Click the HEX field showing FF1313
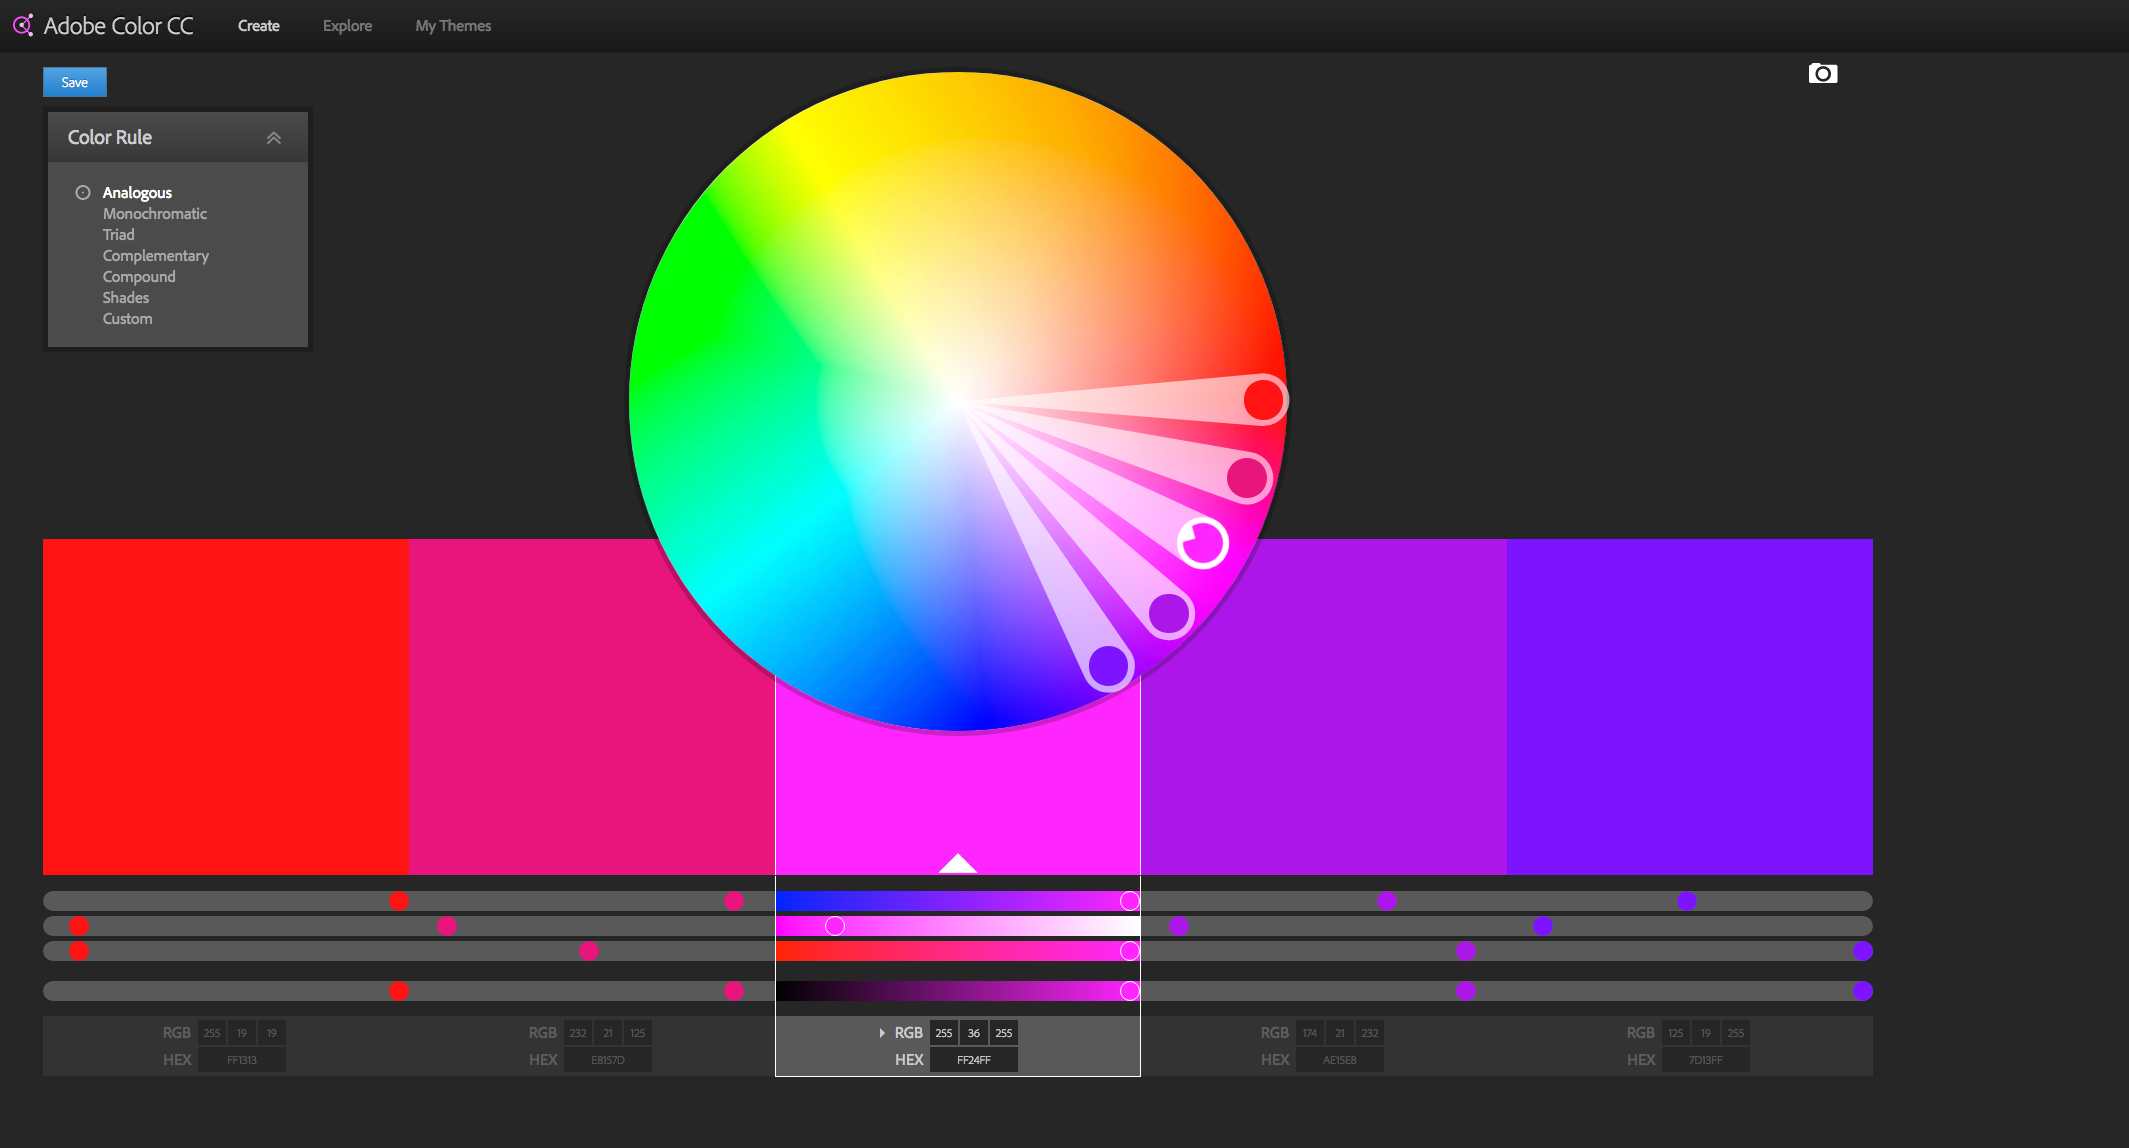Screen dimensions: 2129x1148 pyautogui.click(x=242, y=1060)
